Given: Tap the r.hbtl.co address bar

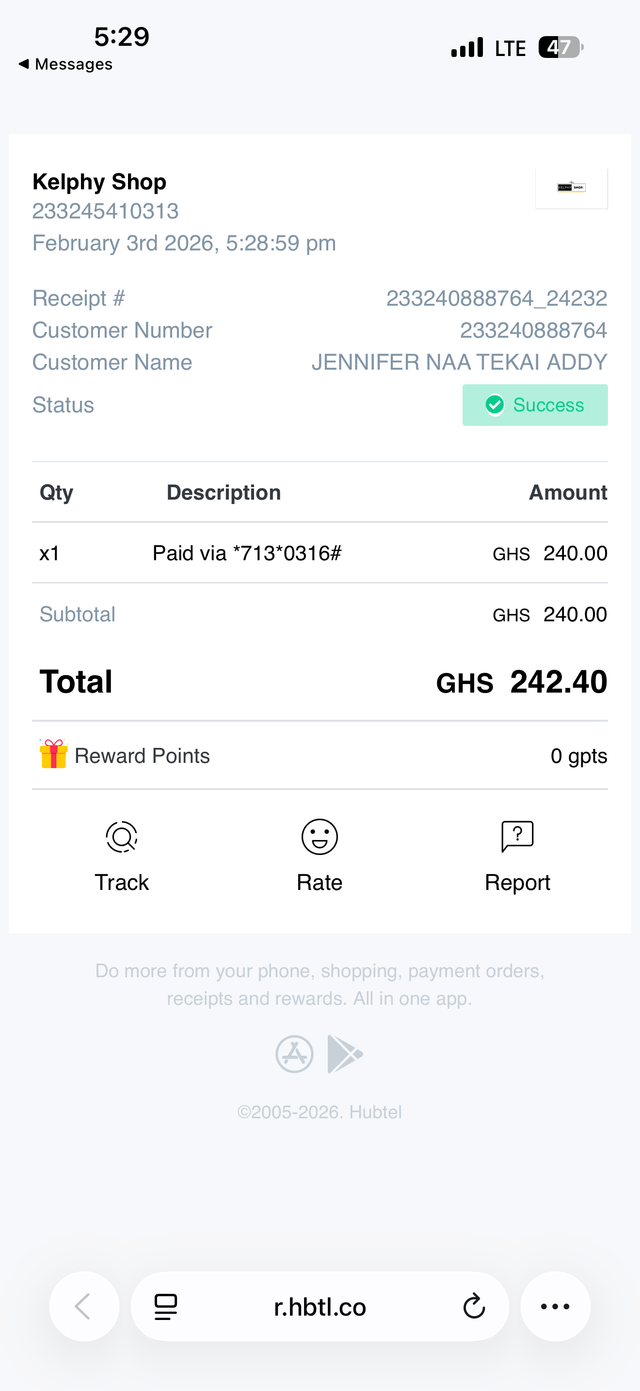Looking at the screenshot, I should coord(320,1306).
